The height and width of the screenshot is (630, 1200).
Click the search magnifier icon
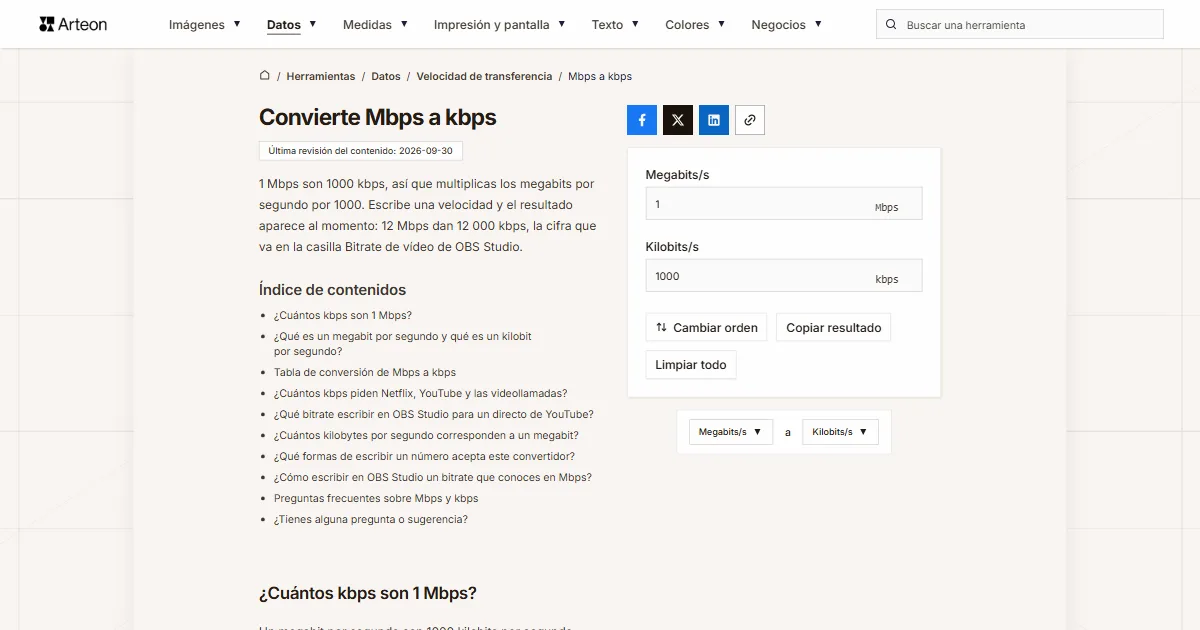(x=891, y=24)
